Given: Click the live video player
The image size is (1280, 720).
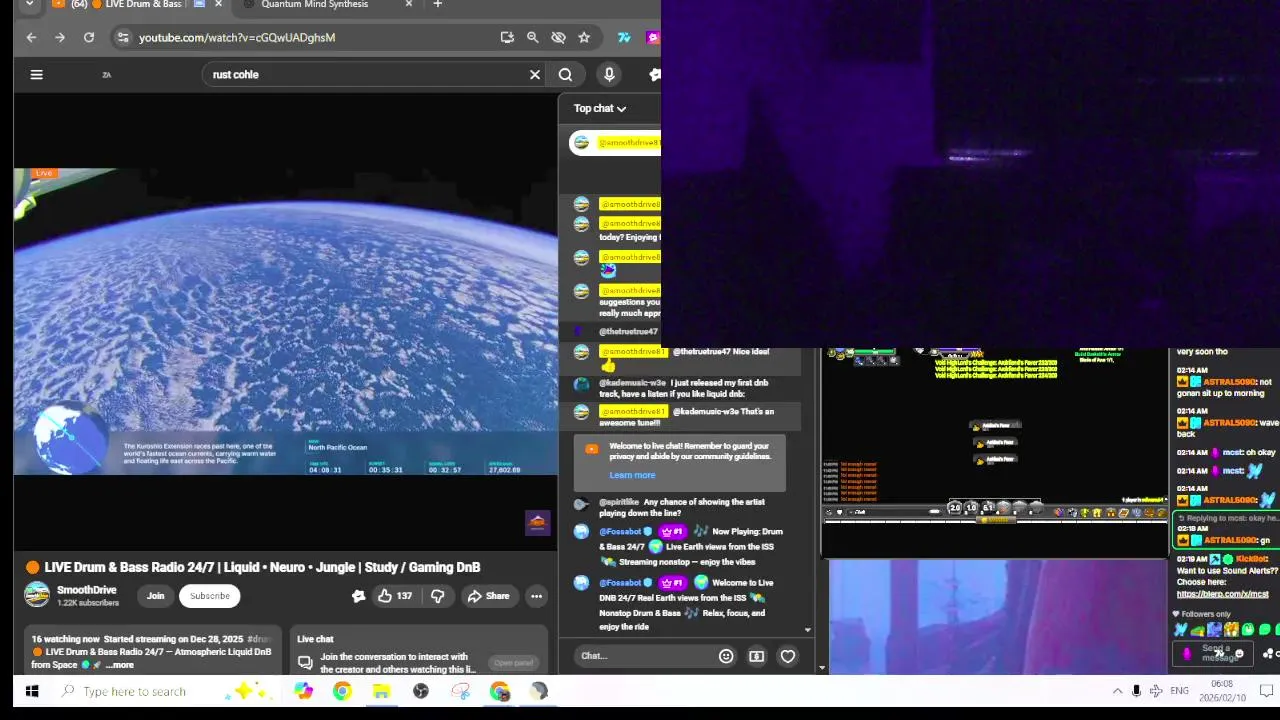Looking at the screenshot, I should (x=285, y=322).
